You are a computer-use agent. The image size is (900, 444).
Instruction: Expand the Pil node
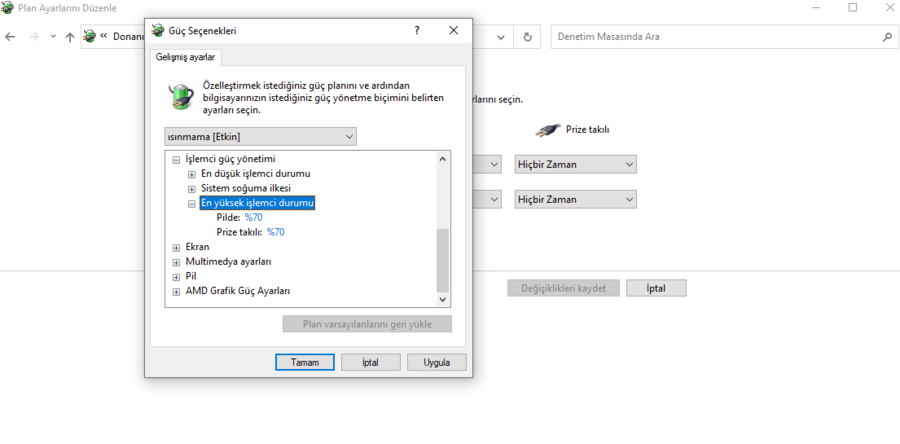point(177,277)
